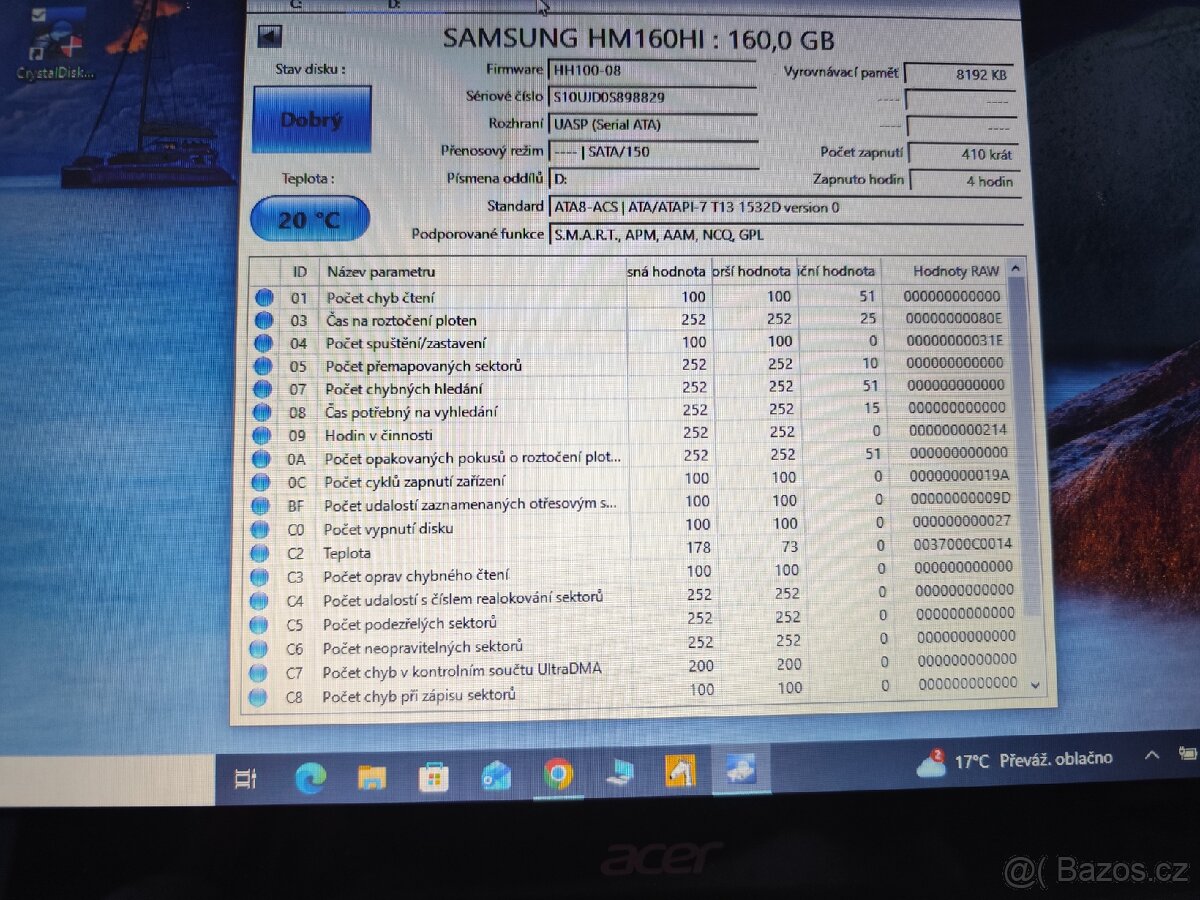Click RAW value 00000000080E

(x=952, y=319)
